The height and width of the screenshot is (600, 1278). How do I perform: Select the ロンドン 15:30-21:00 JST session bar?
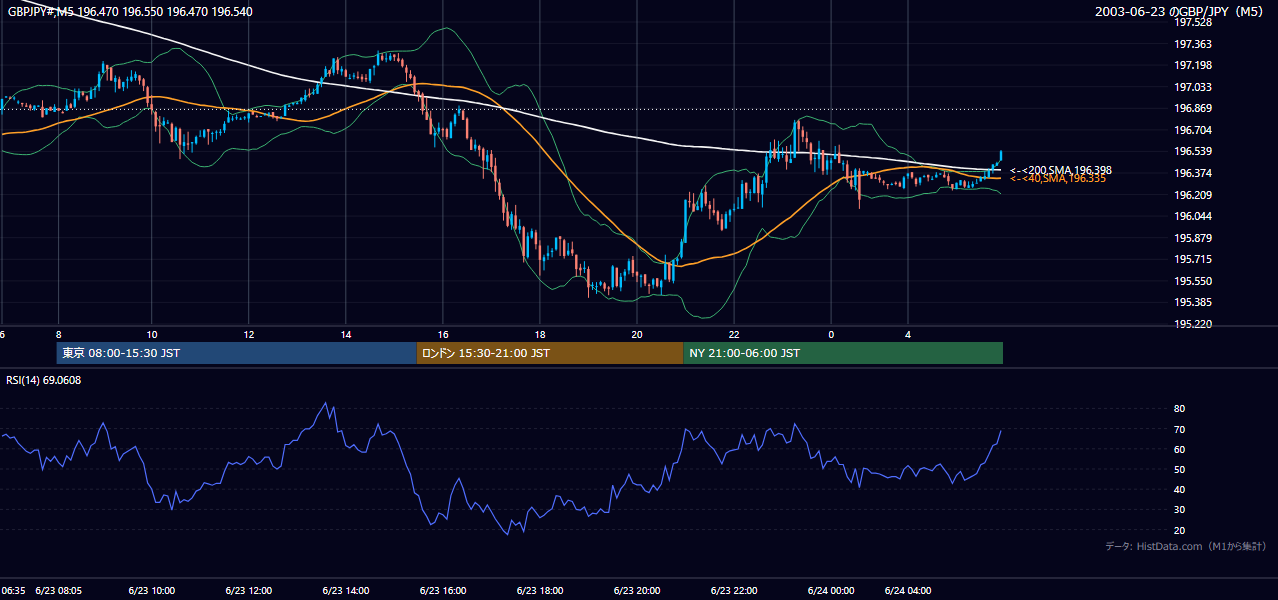(550, 353)
